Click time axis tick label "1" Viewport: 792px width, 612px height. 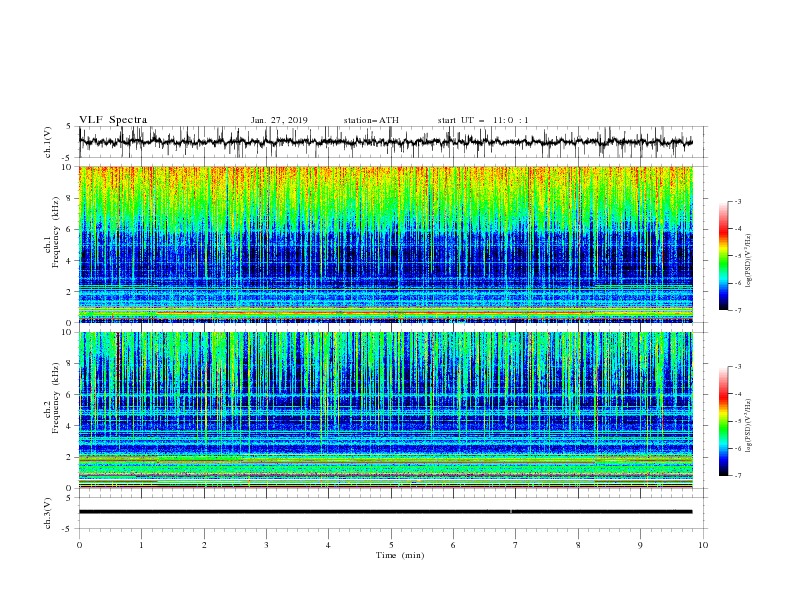[x=141, y=545]
